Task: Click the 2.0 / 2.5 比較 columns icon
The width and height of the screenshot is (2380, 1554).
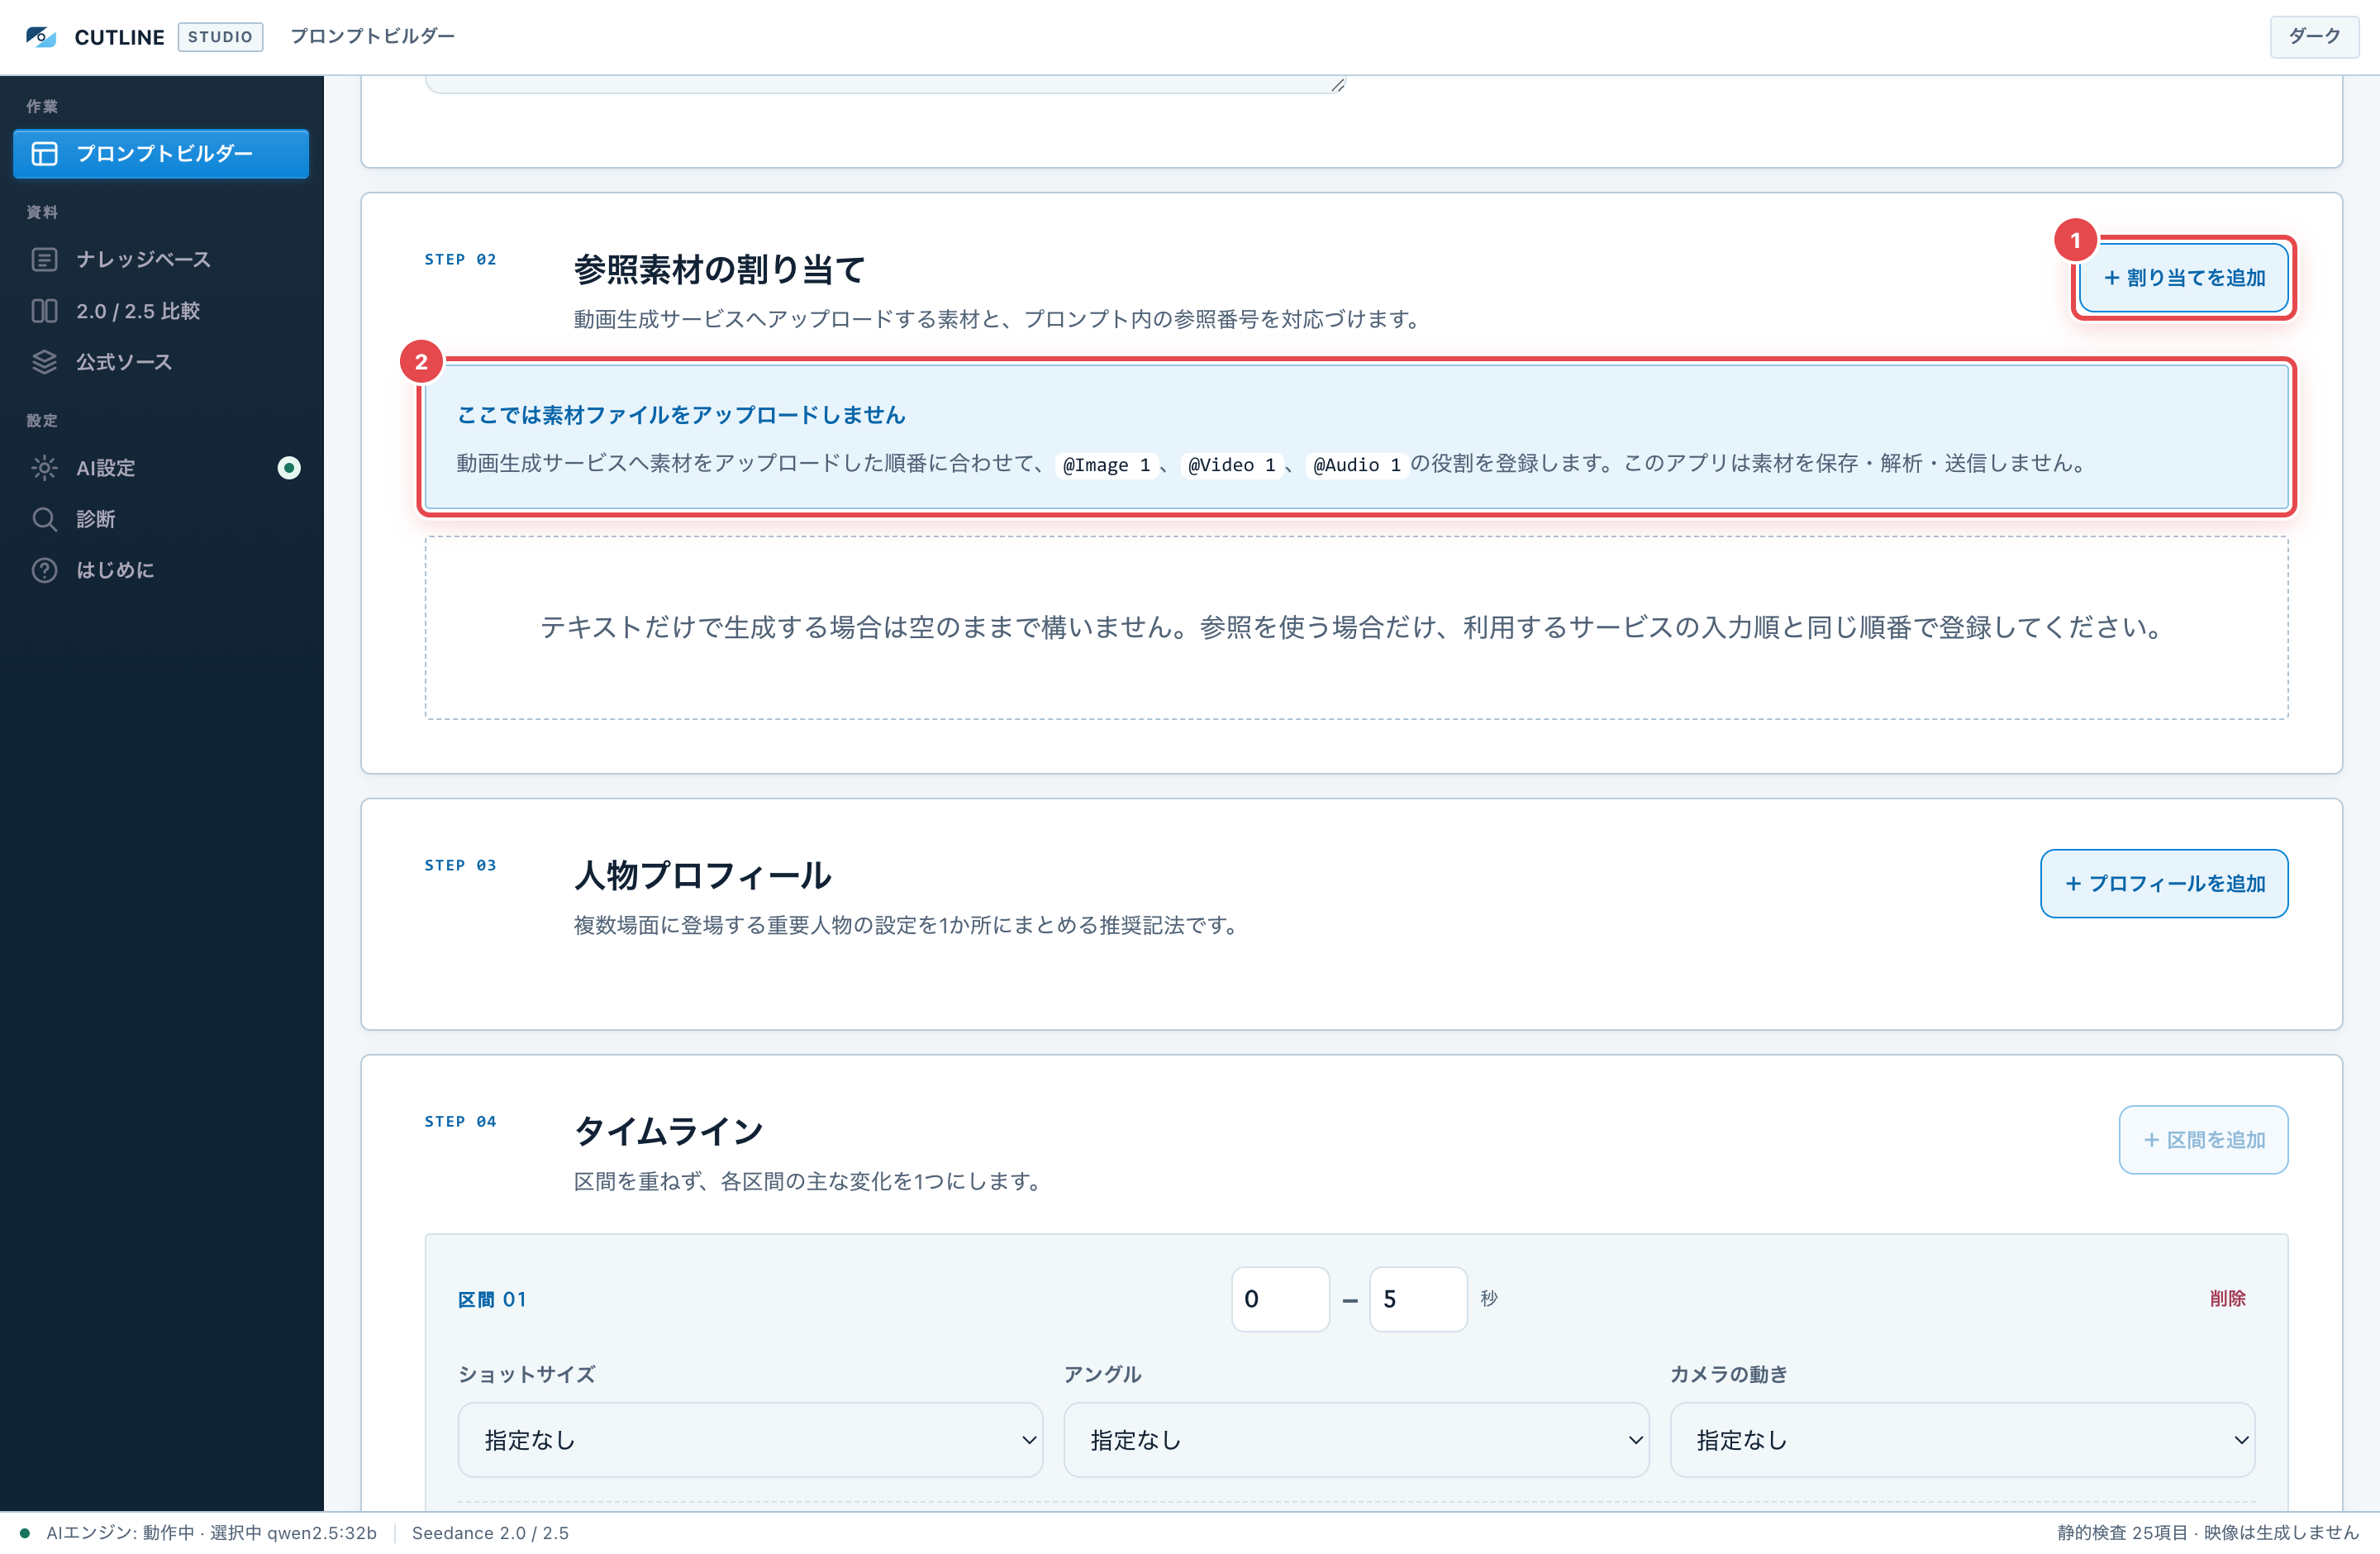Action: click(44, 311)
